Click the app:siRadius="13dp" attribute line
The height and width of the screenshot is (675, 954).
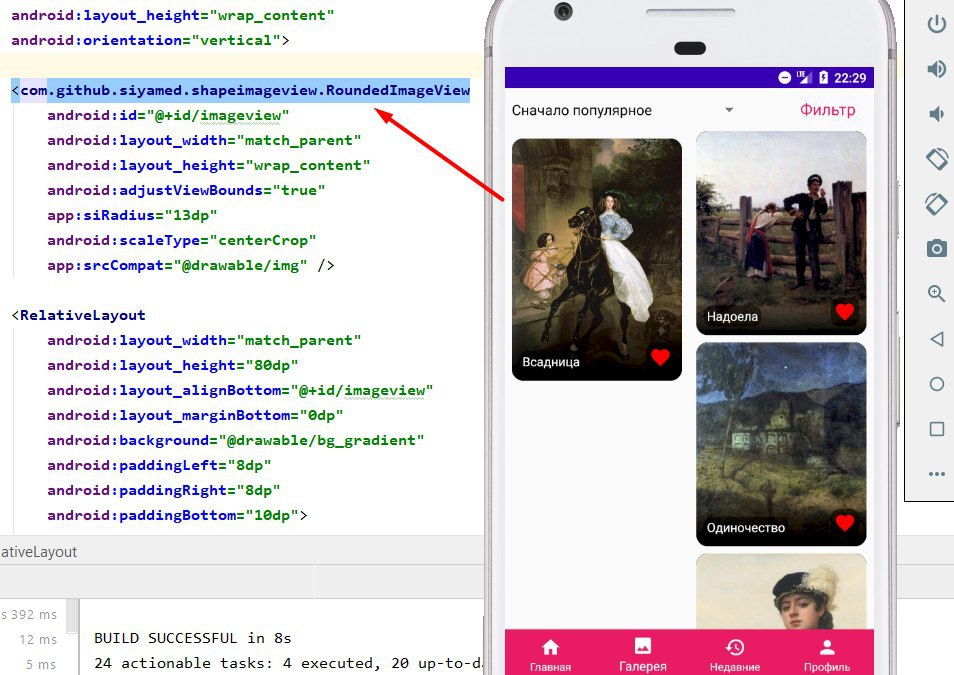pos(132,215)
